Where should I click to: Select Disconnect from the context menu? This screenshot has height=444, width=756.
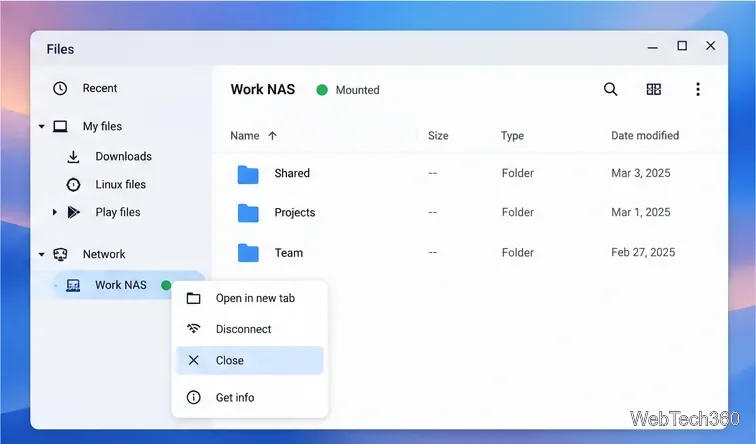(x=250, y=329)
